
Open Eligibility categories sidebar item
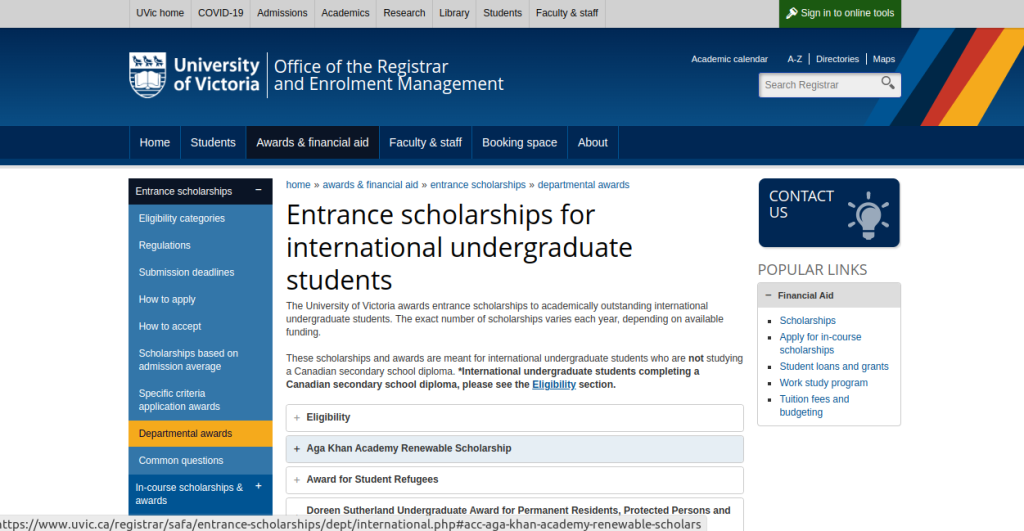tap(200, 218)
